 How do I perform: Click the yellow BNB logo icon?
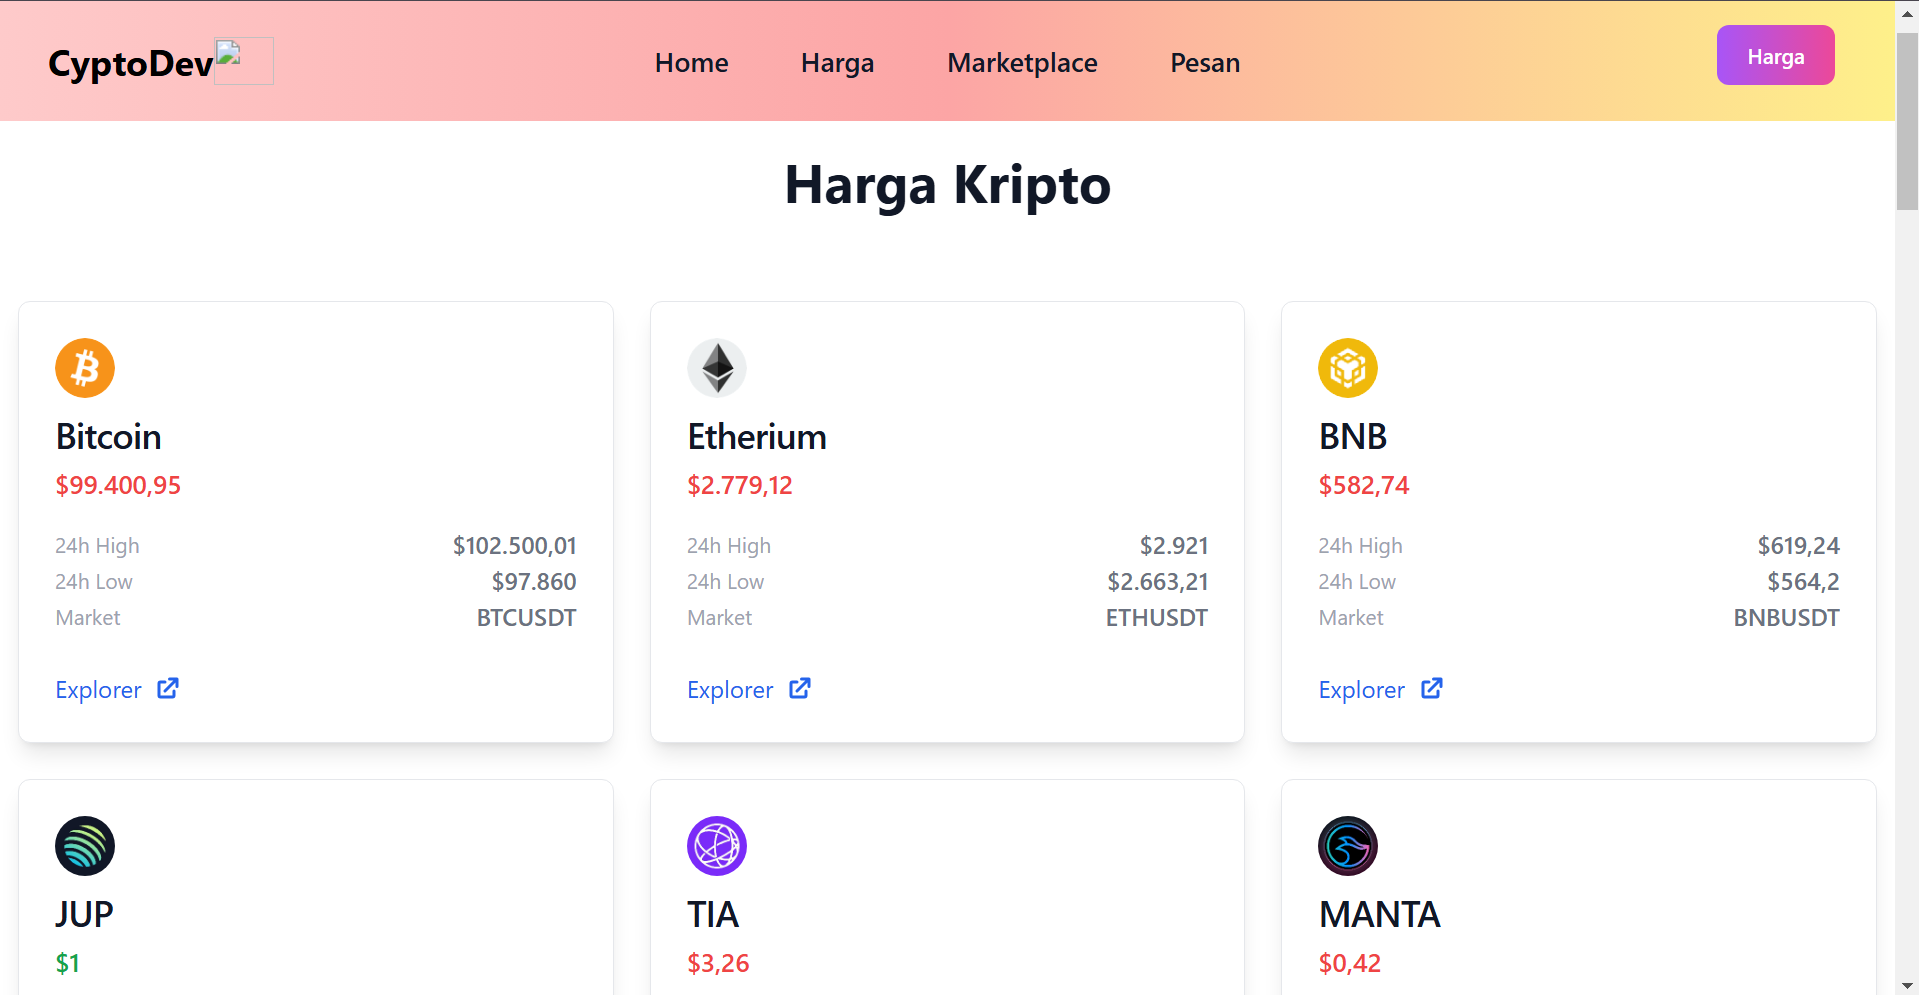pyautogui.click(x=1348, y=368)
